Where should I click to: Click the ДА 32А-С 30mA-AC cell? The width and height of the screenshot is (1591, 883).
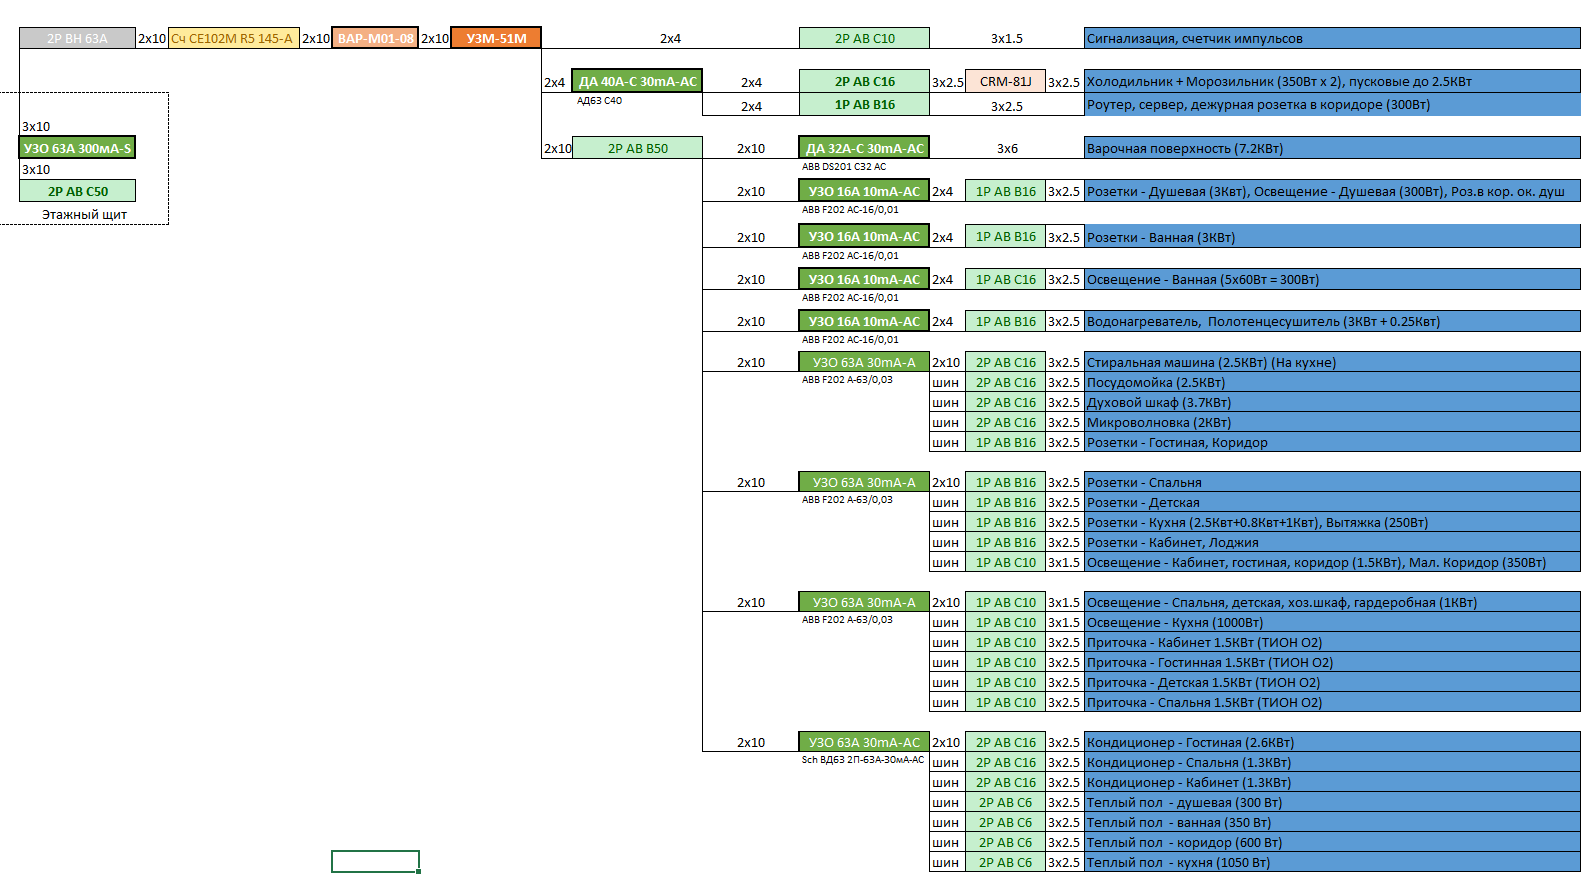point(864,148)
